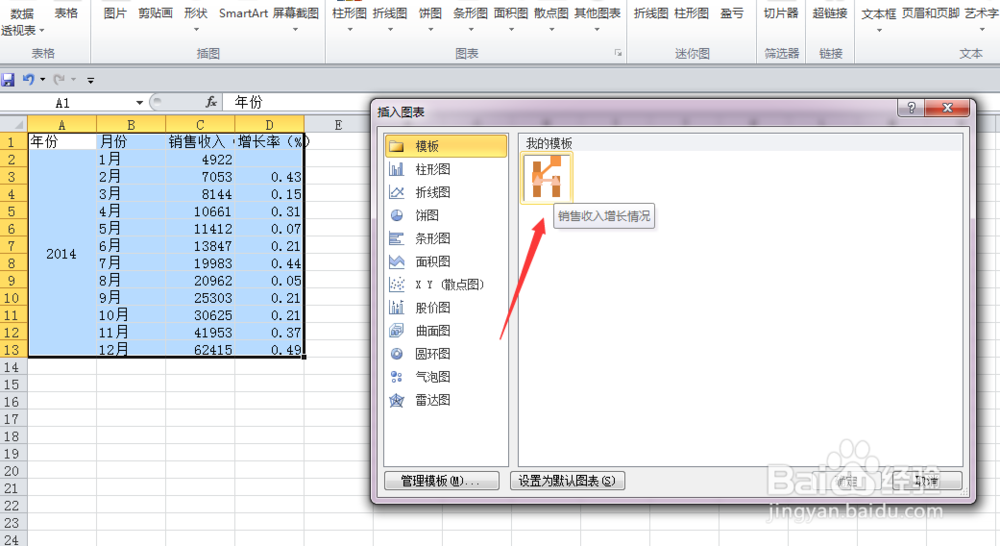Click cell containing 62415

(200, 350)
